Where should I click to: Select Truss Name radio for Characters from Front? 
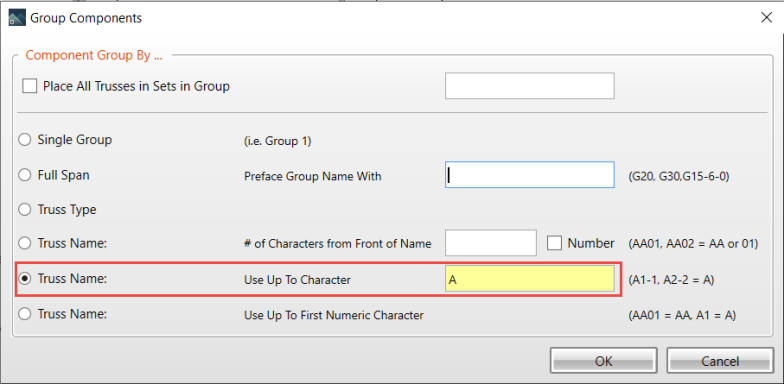[x=24, y=244]
